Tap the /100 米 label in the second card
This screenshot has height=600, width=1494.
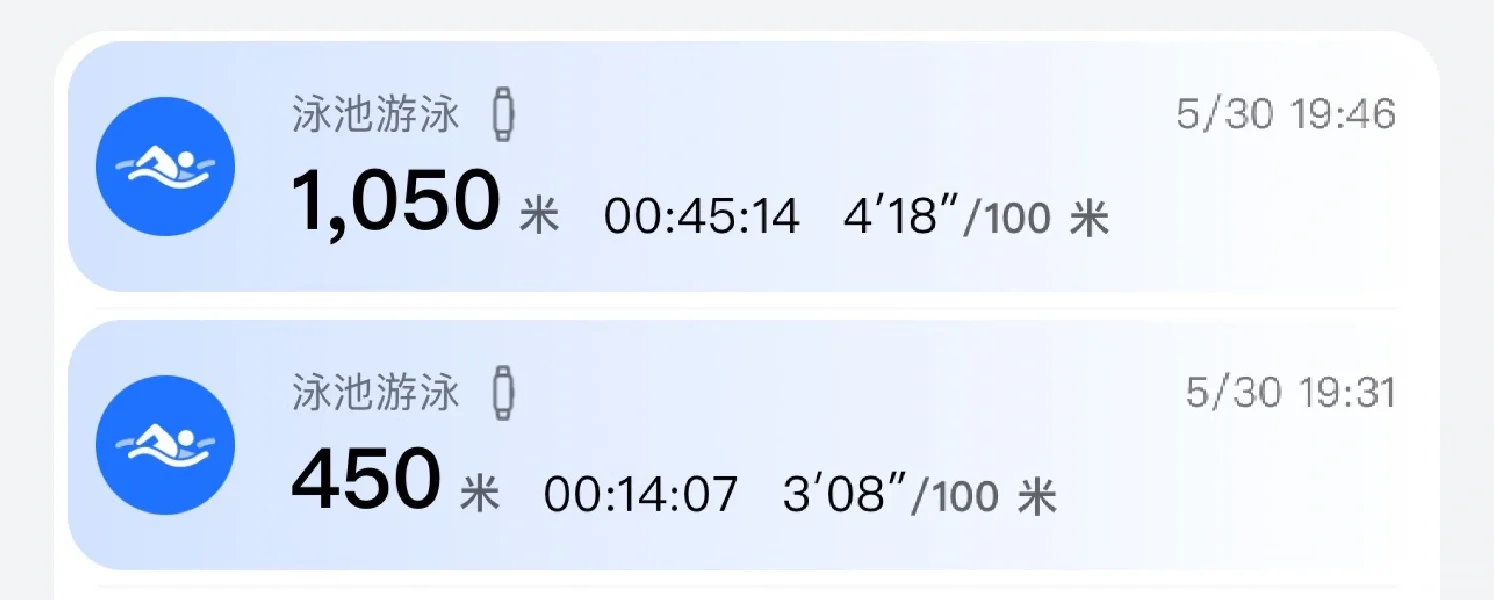point(982,495)
